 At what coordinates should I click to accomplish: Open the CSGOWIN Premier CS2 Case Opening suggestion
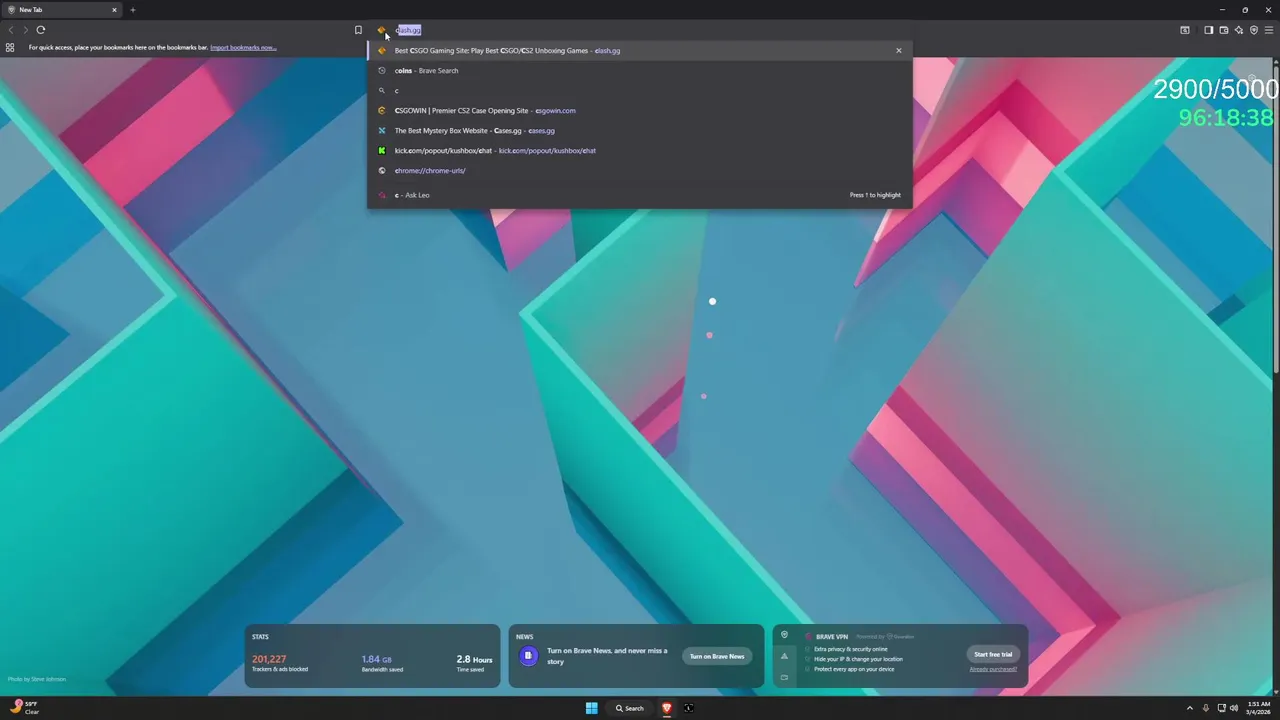[x=640, y=111]
